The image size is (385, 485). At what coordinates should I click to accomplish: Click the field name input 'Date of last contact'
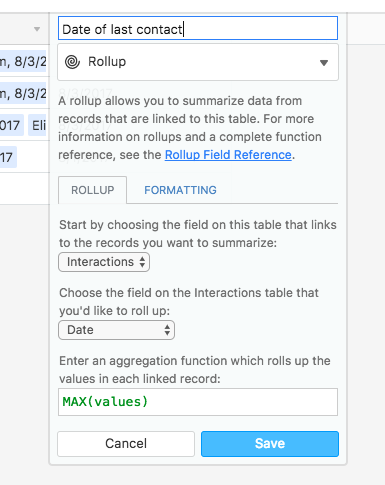(198, 28)
